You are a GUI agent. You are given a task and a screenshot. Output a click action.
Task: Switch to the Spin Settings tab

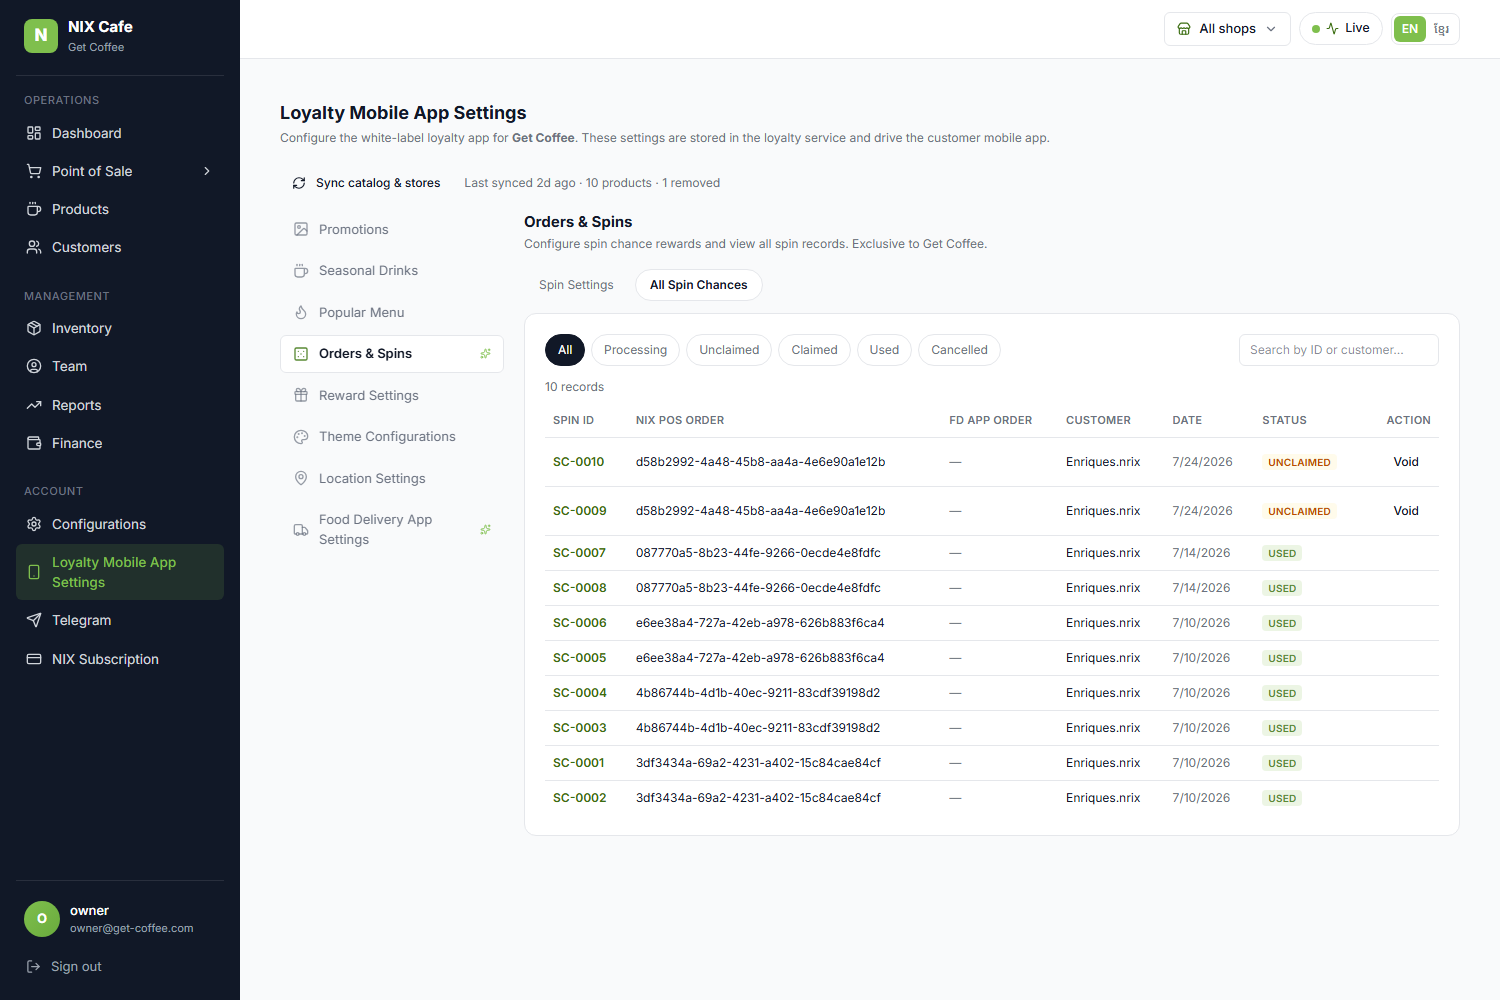coord(576,285)
